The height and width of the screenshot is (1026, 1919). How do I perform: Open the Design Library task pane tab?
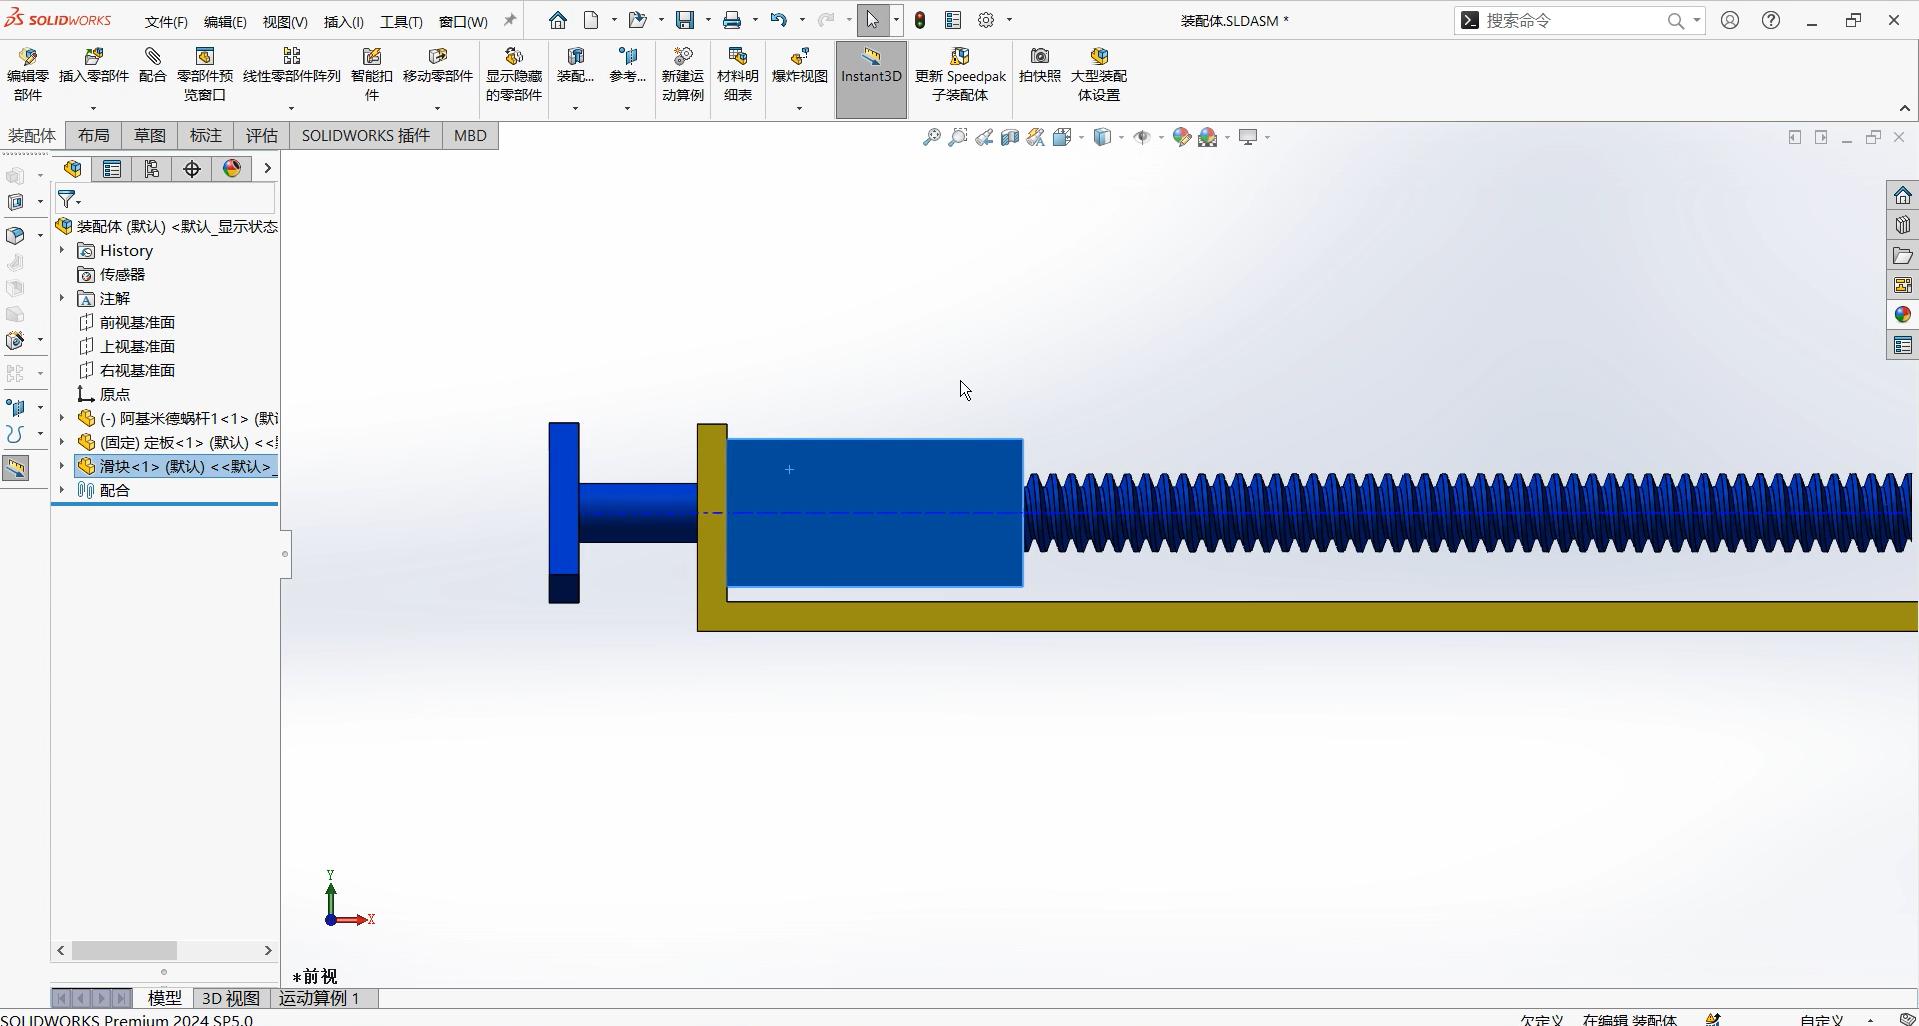point(1902,225)
